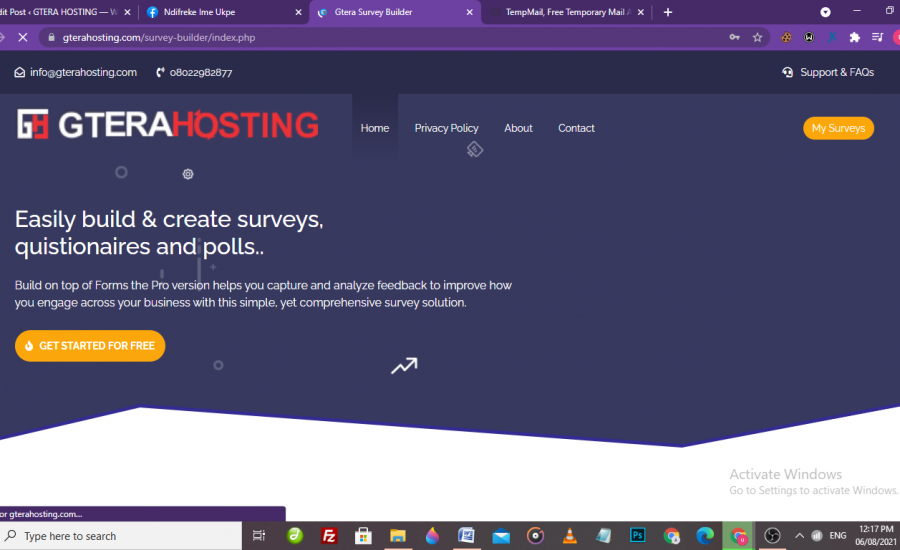Viewport: 900px width, 550px height.
Task: Open the Contact page
Action: point(576,128)
